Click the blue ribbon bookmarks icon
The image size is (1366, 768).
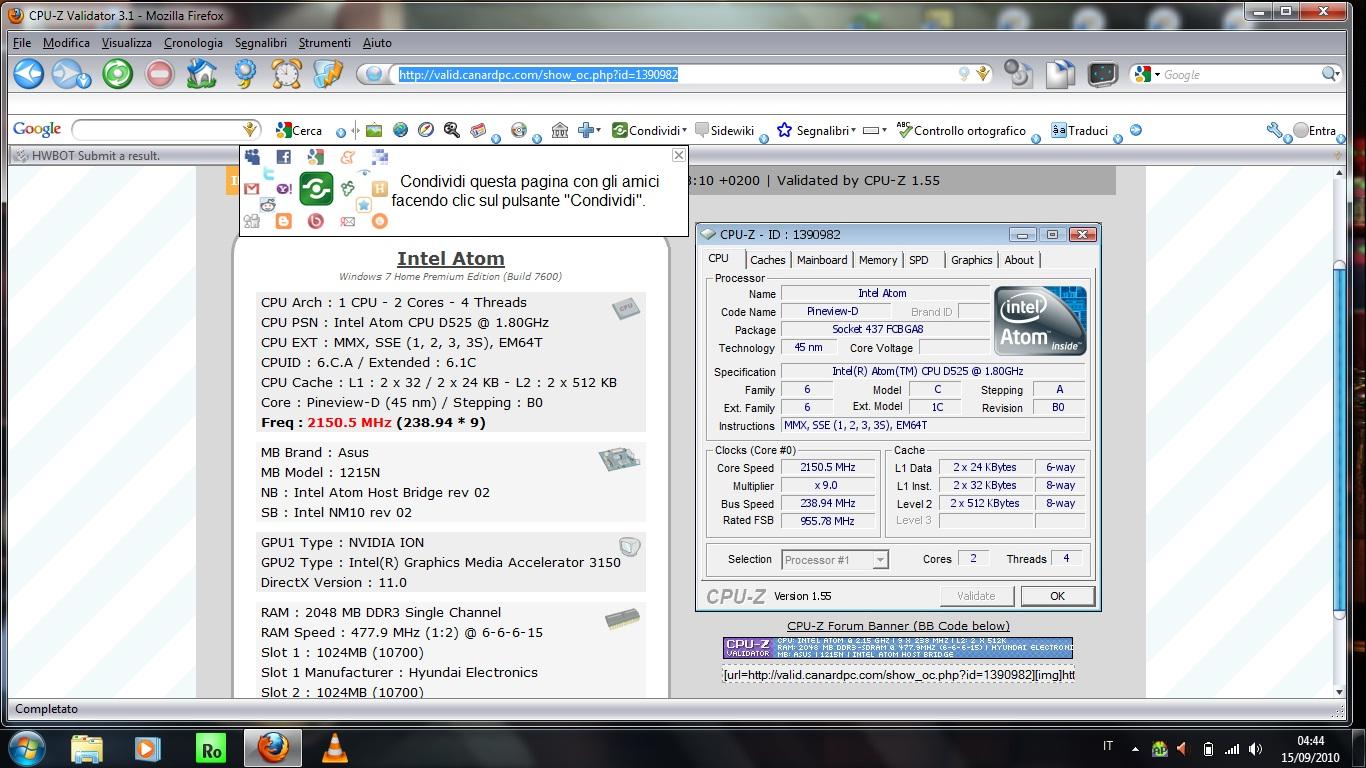click(245, 74)
